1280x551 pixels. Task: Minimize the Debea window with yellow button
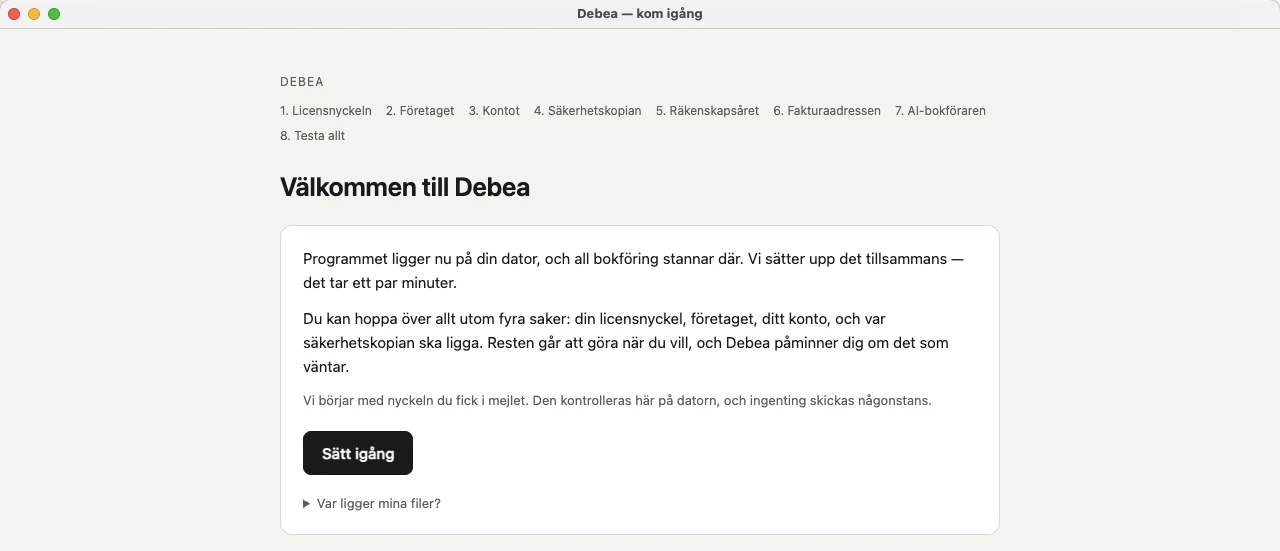34,14
